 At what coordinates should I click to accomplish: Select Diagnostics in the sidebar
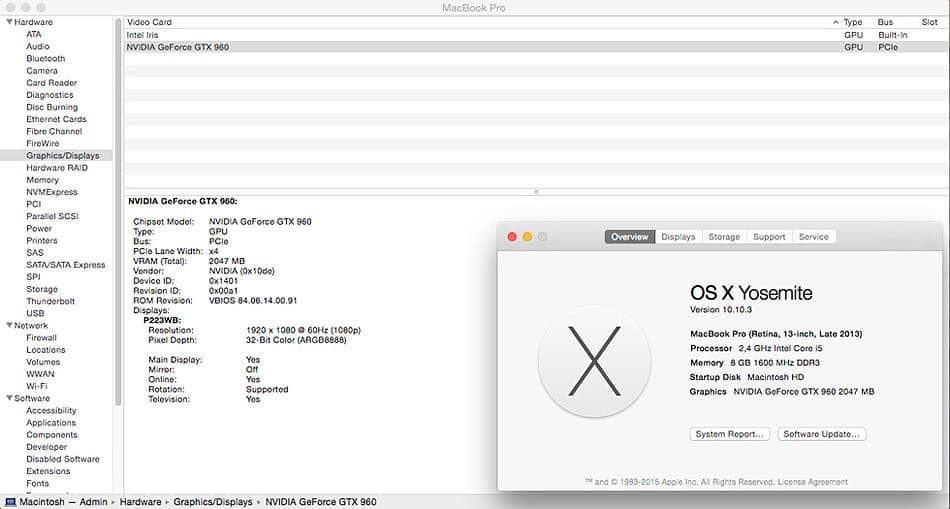click(x=50, y=95)
